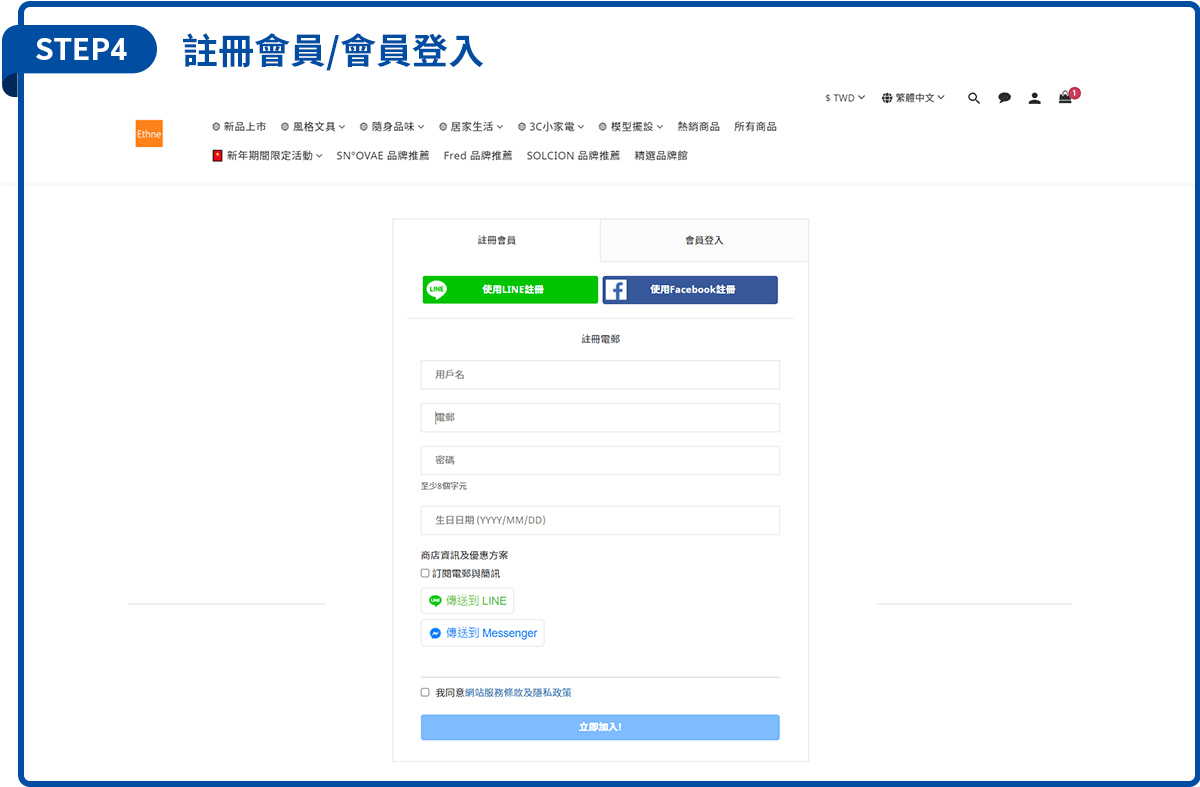Open the 繁體中文 language dropdown
The height and width of the screenshot is (787, 1200).
coord(919,98)
